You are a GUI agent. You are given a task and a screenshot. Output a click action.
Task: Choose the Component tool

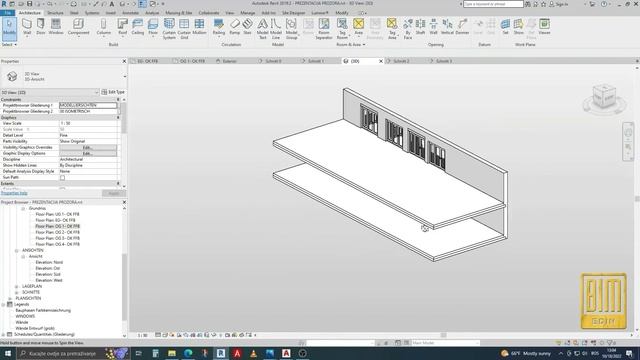click(x=78, y=27)
